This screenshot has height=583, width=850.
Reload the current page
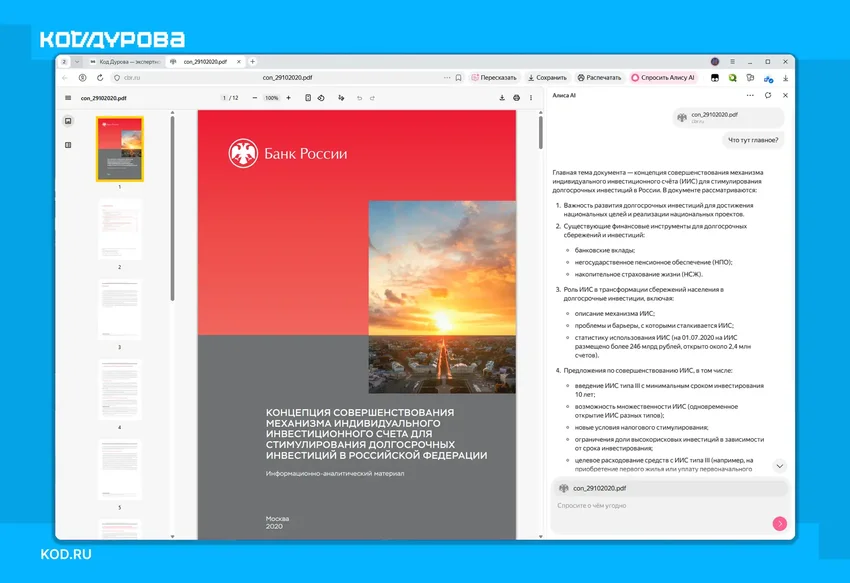click(100, 78)
